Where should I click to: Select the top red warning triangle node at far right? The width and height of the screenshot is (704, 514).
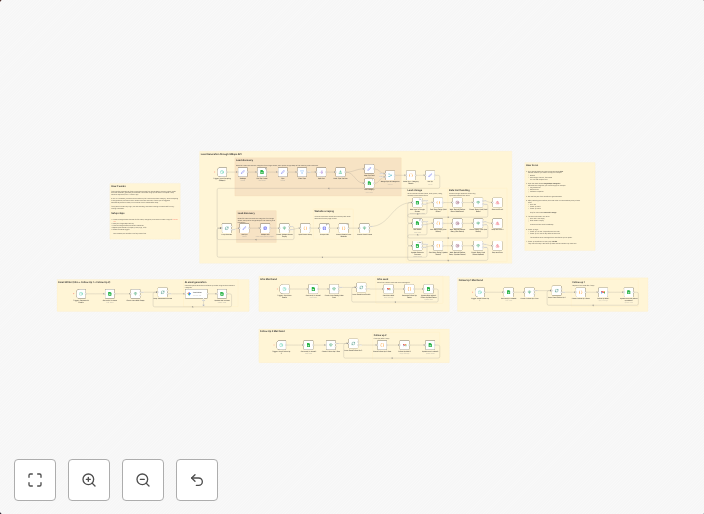point(497,203)
